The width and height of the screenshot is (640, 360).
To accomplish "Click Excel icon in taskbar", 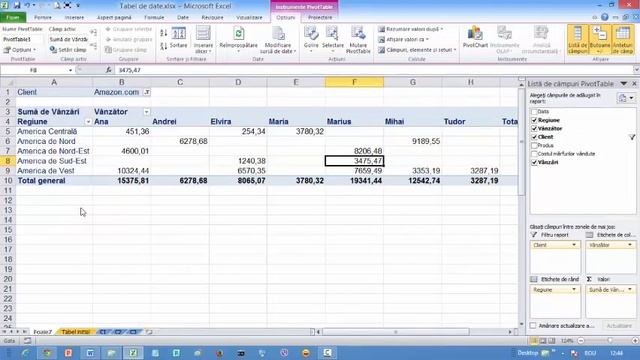I will tap(133, 353).
